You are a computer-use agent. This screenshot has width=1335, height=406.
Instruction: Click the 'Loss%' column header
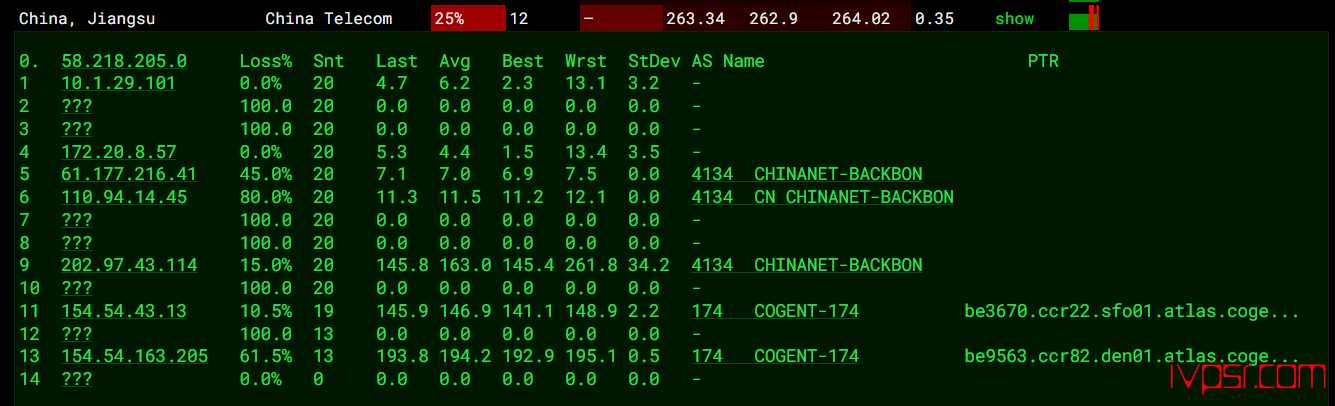[265, 61]
